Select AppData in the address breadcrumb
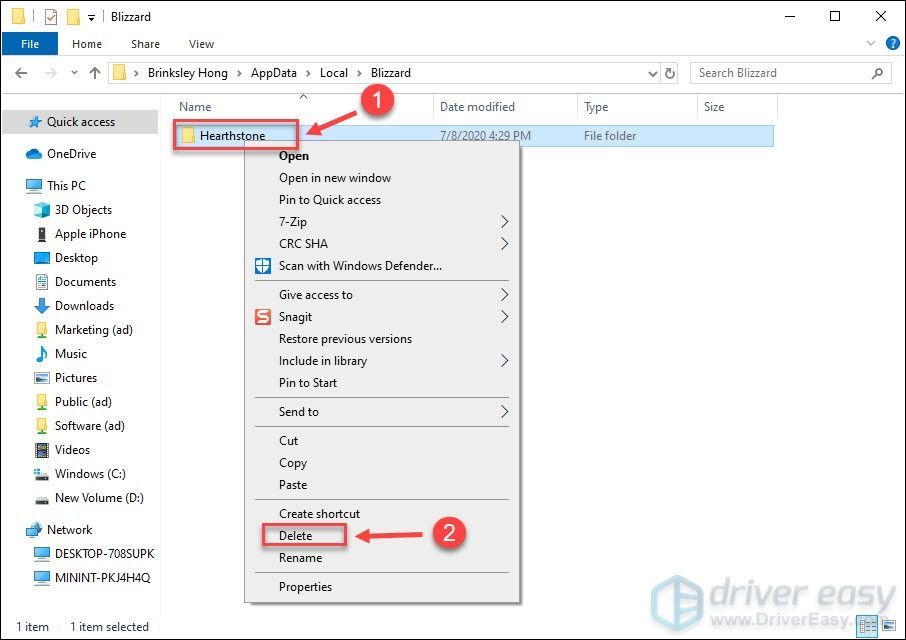The width and height of the screenshot is (906, 640). (x=274, y=73)
